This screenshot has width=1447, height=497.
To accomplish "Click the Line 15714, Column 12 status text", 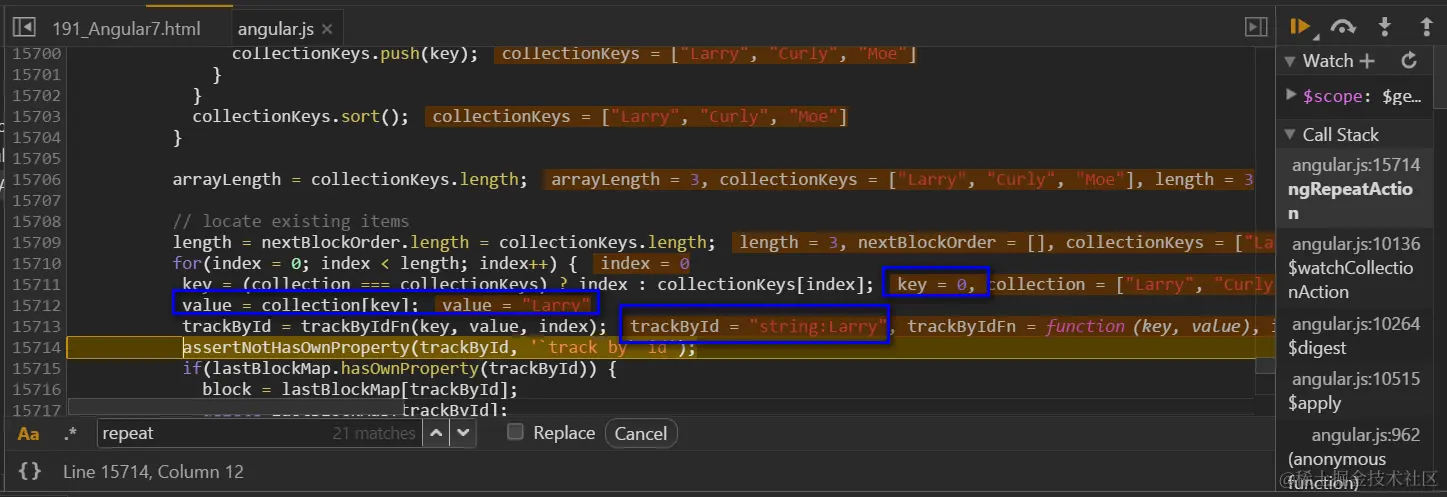I will [153, 471].
